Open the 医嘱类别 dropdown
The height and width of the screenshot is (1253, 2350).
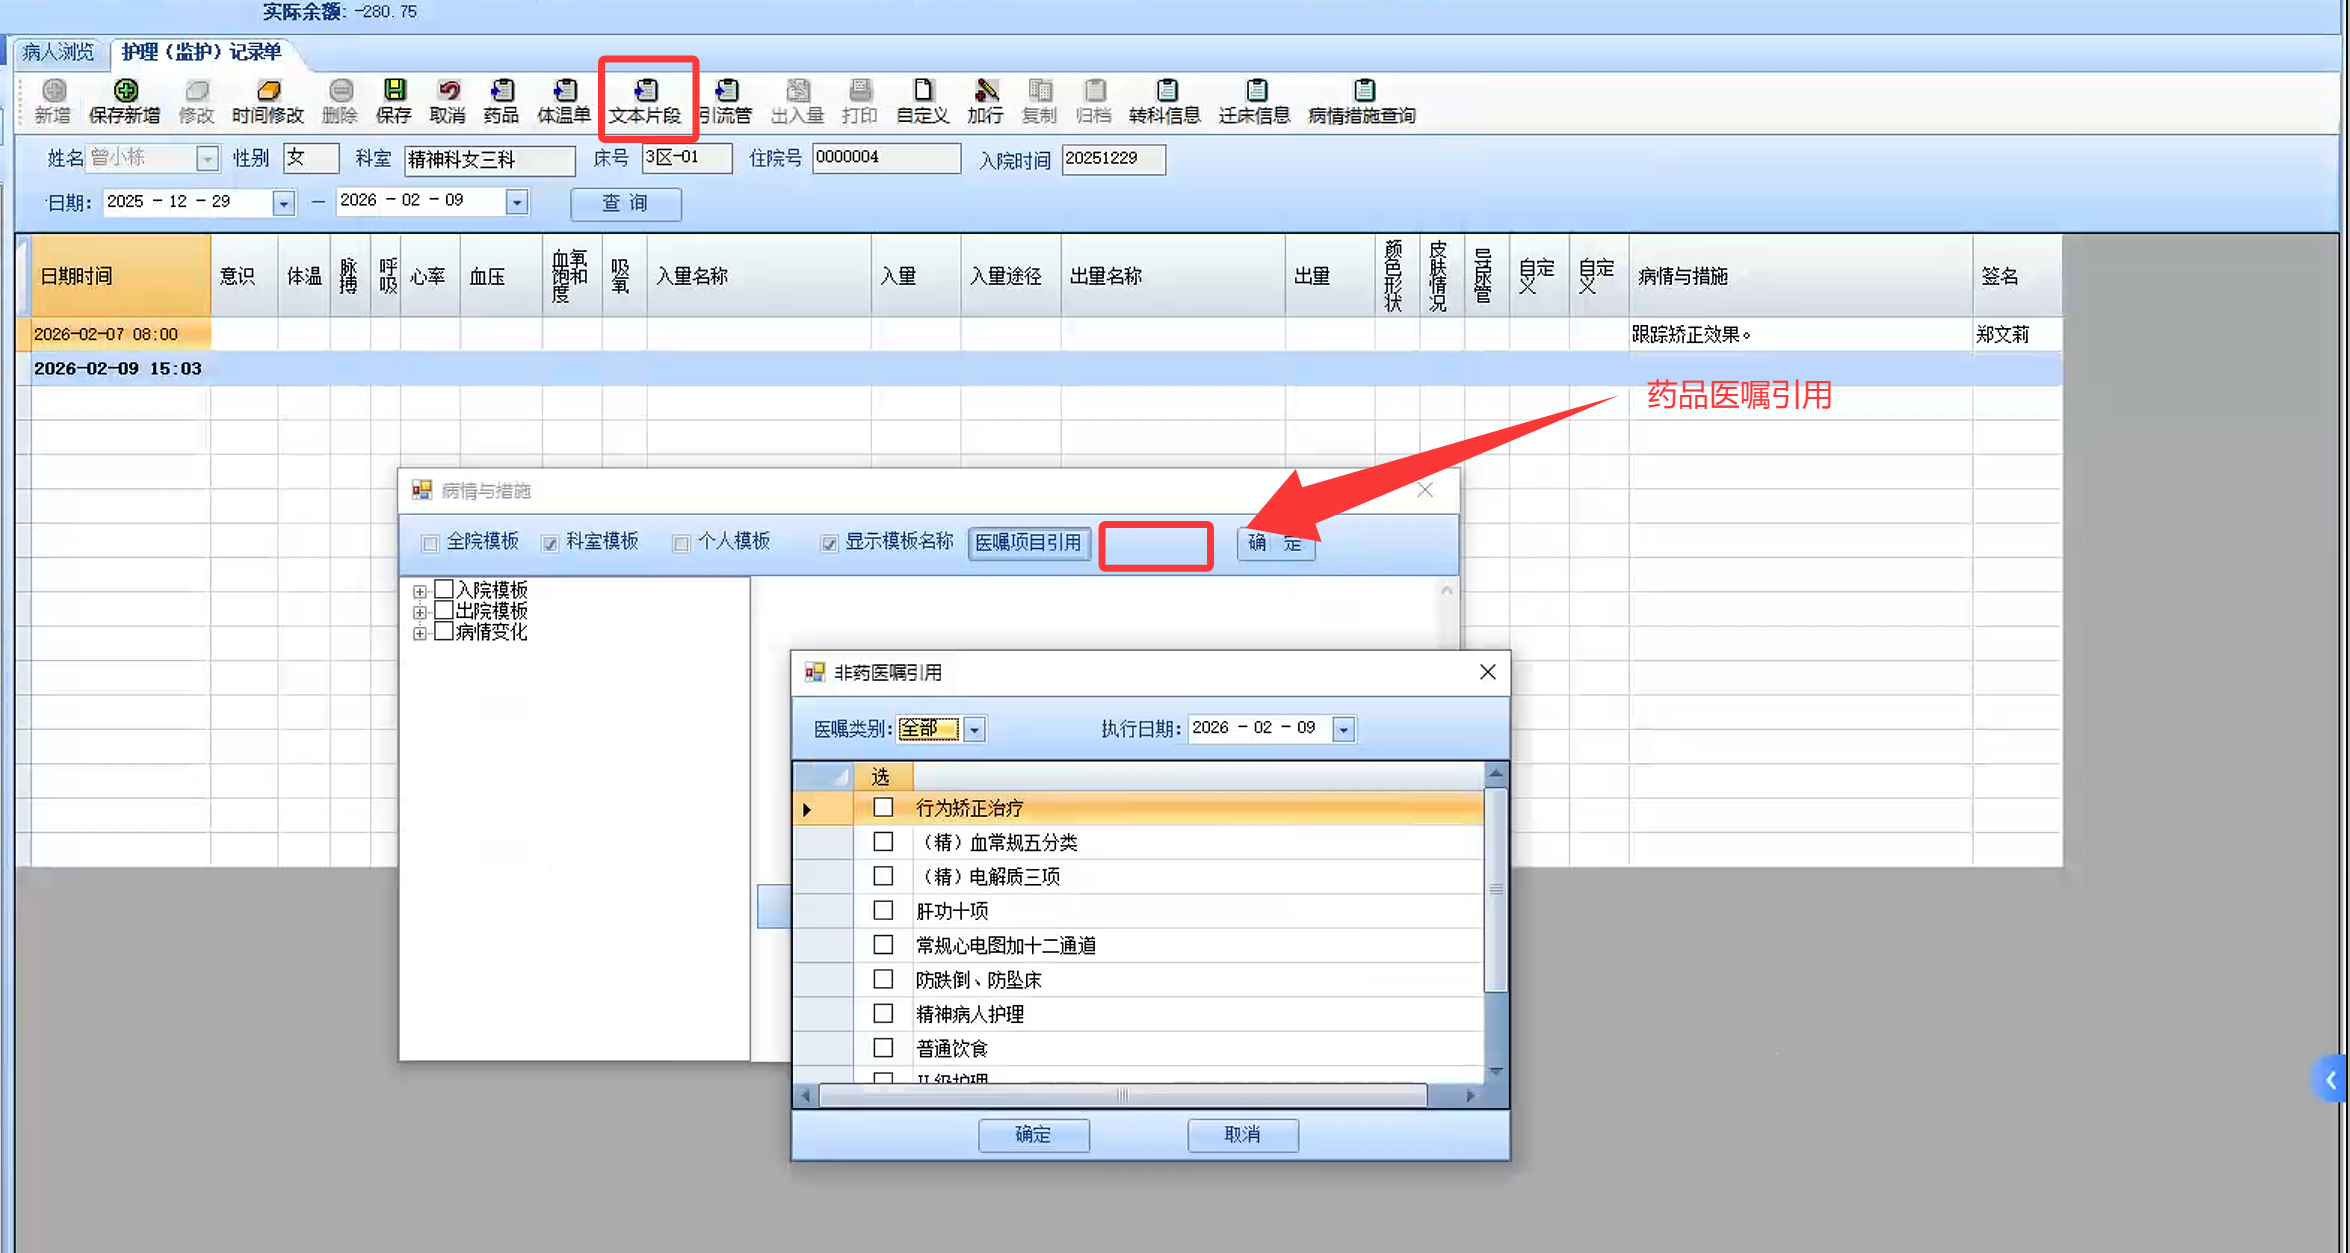[974, 729]
